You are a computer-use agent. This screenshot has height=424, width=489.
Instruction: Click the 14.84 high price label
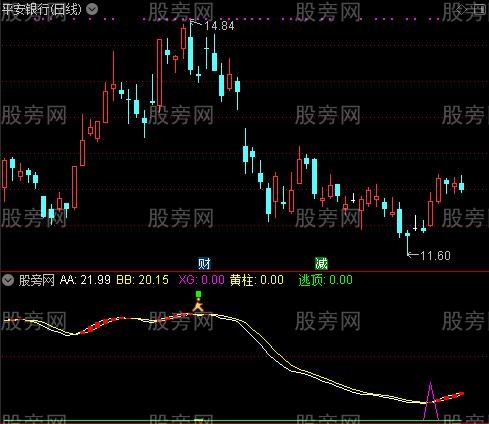click(219, 26)
